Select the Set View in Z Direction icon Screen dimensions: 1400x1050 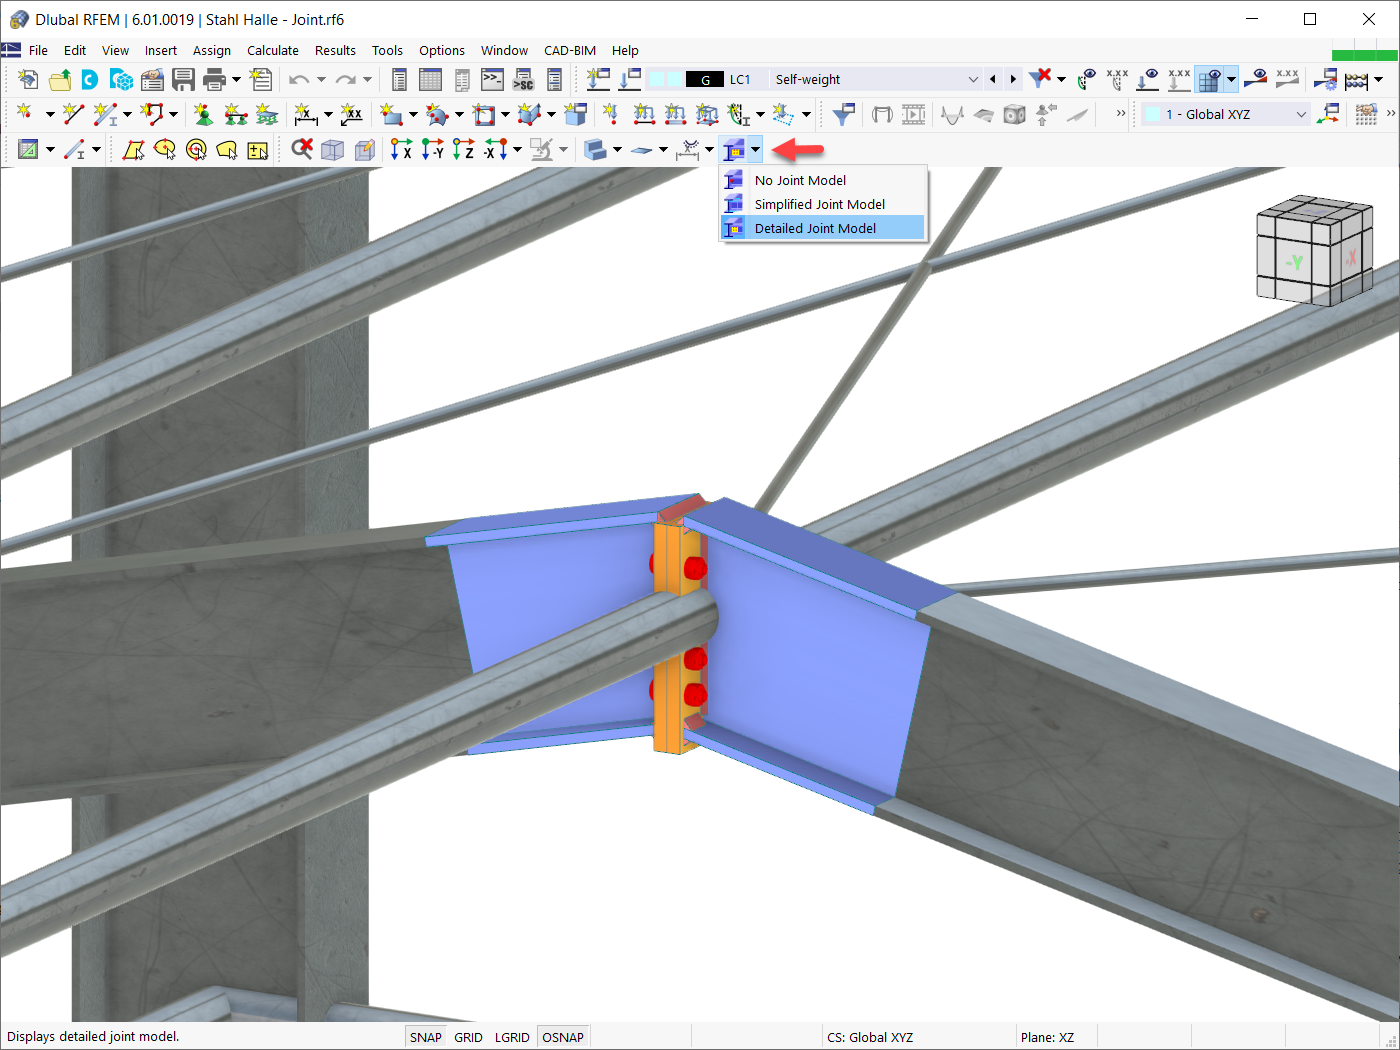coord(463,150)
